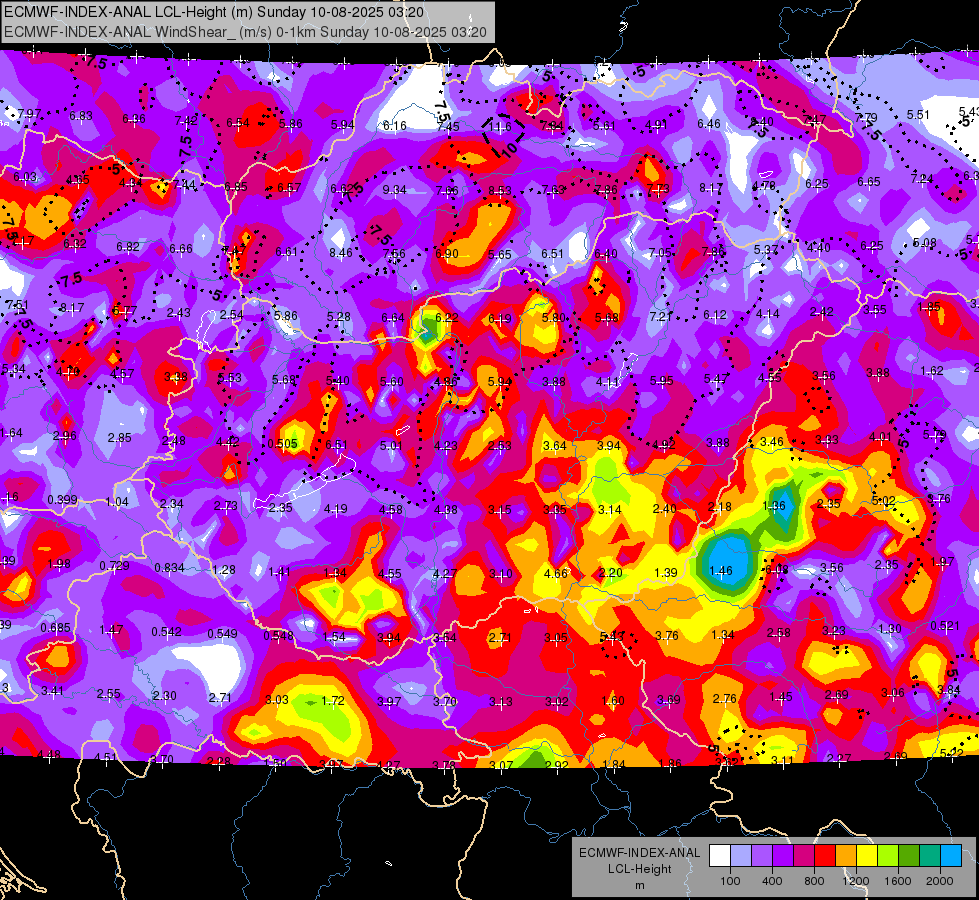Click the value 1.46 in the blue area
Image resolution: width=979 pixels, height=900 pixels.
click(721, 570)
